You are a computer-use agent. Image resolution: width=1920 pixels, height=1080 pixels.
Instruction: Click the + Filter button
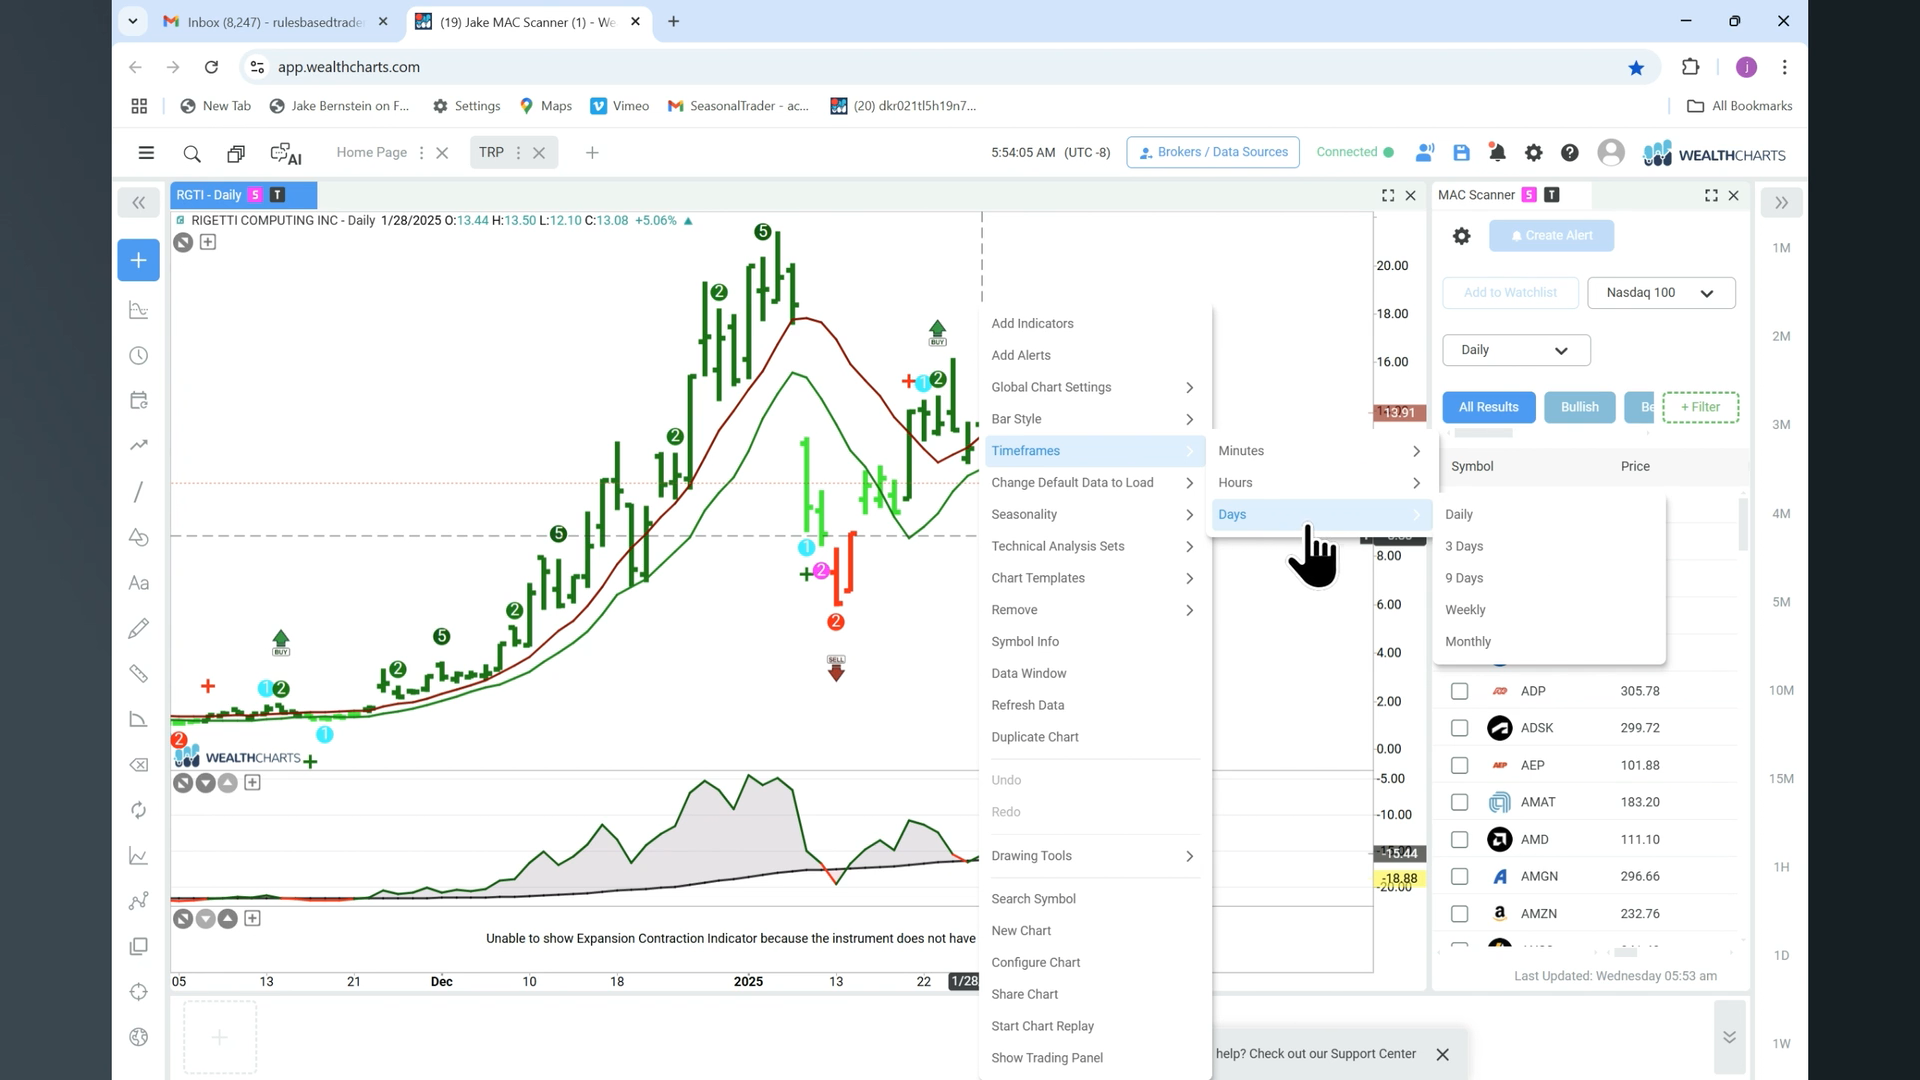tap(1700, 407)
